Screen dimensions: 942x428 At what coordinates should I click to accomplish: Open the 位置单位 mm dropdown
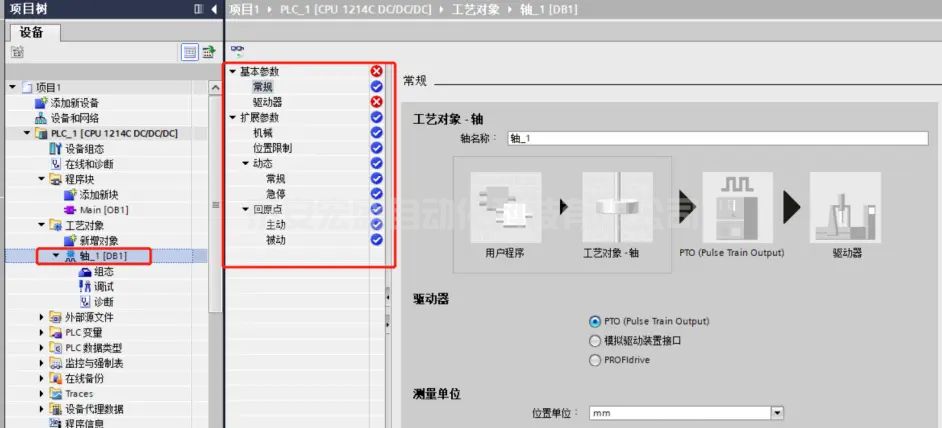[x=777, y=412]
